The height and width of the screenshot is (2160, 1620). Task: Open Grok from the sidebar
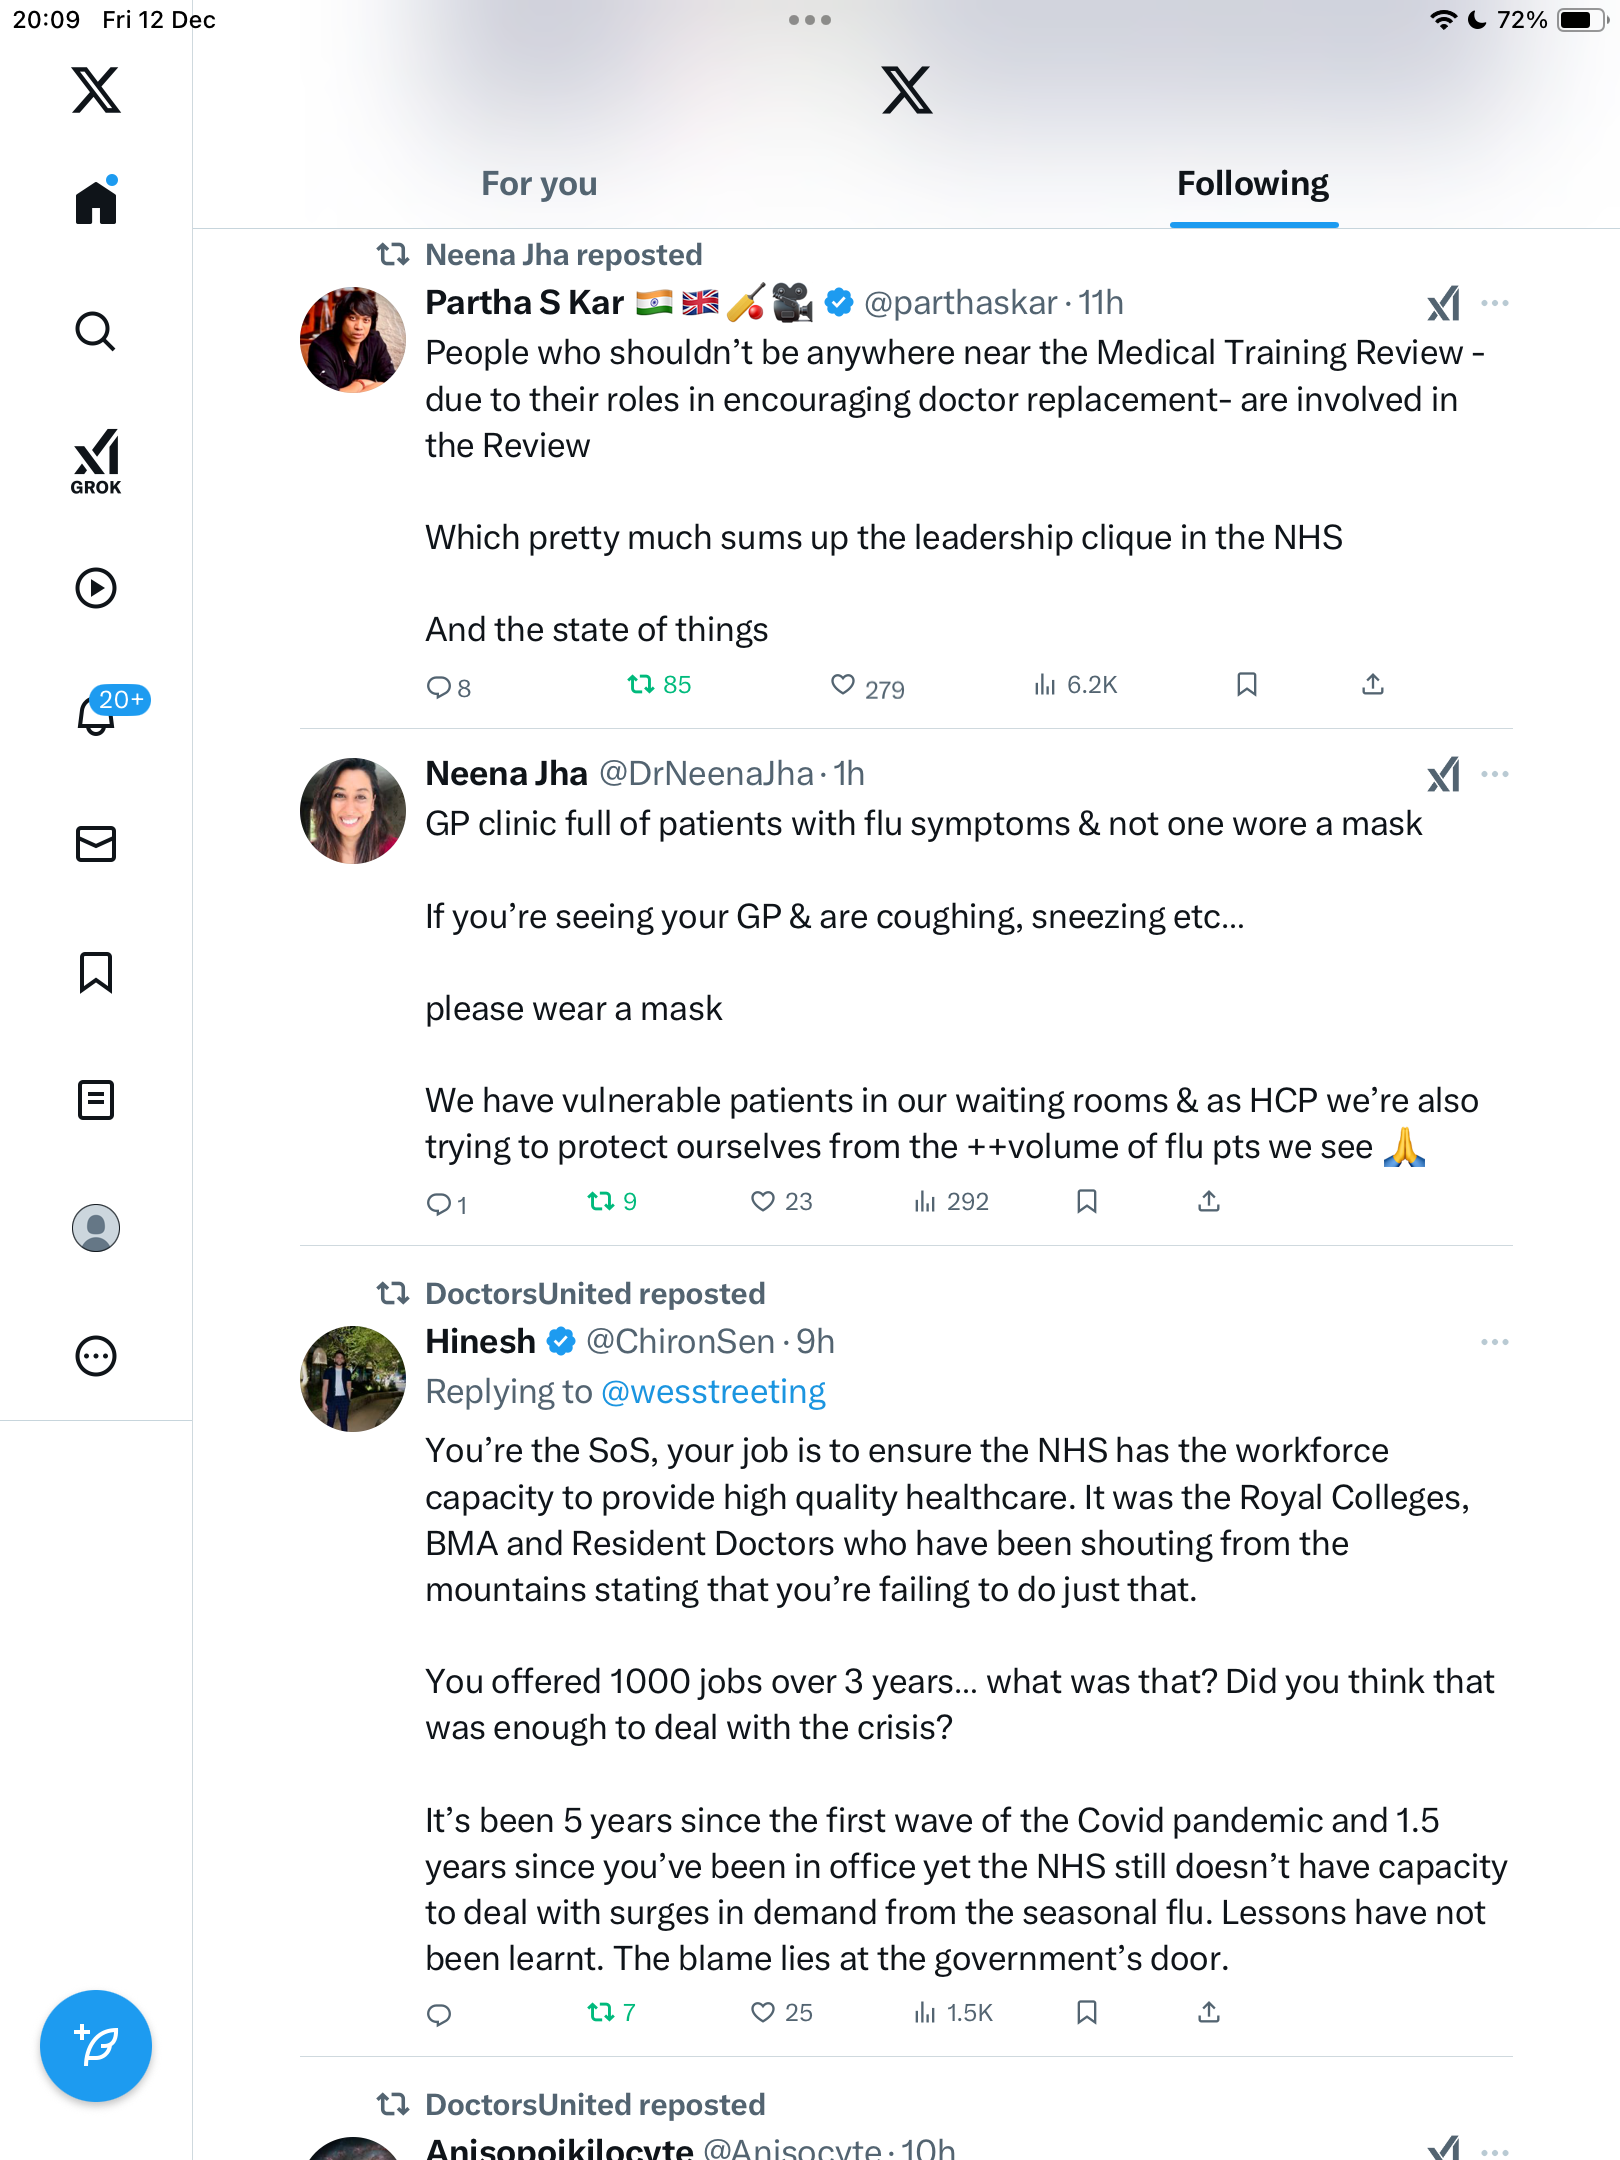[96, 461]
